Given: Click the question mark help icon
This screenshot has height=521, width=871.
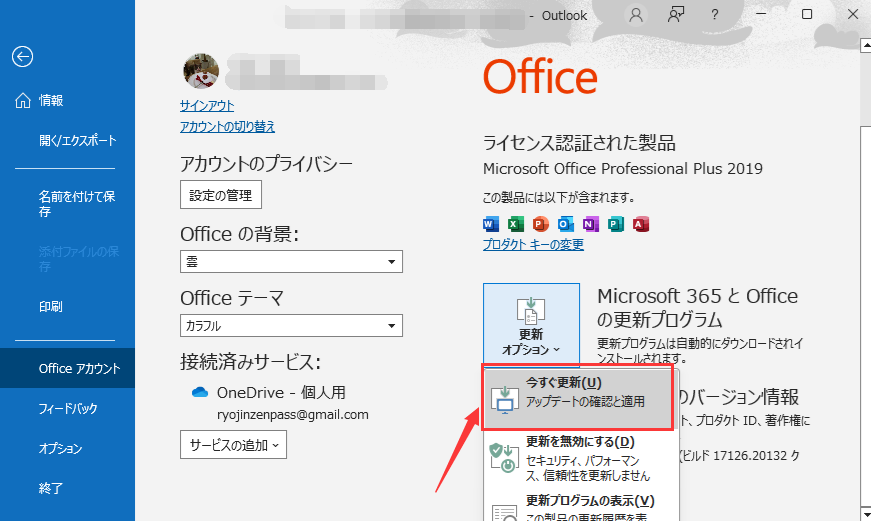Looking at the screenshot, I should [x=715, y=15].
